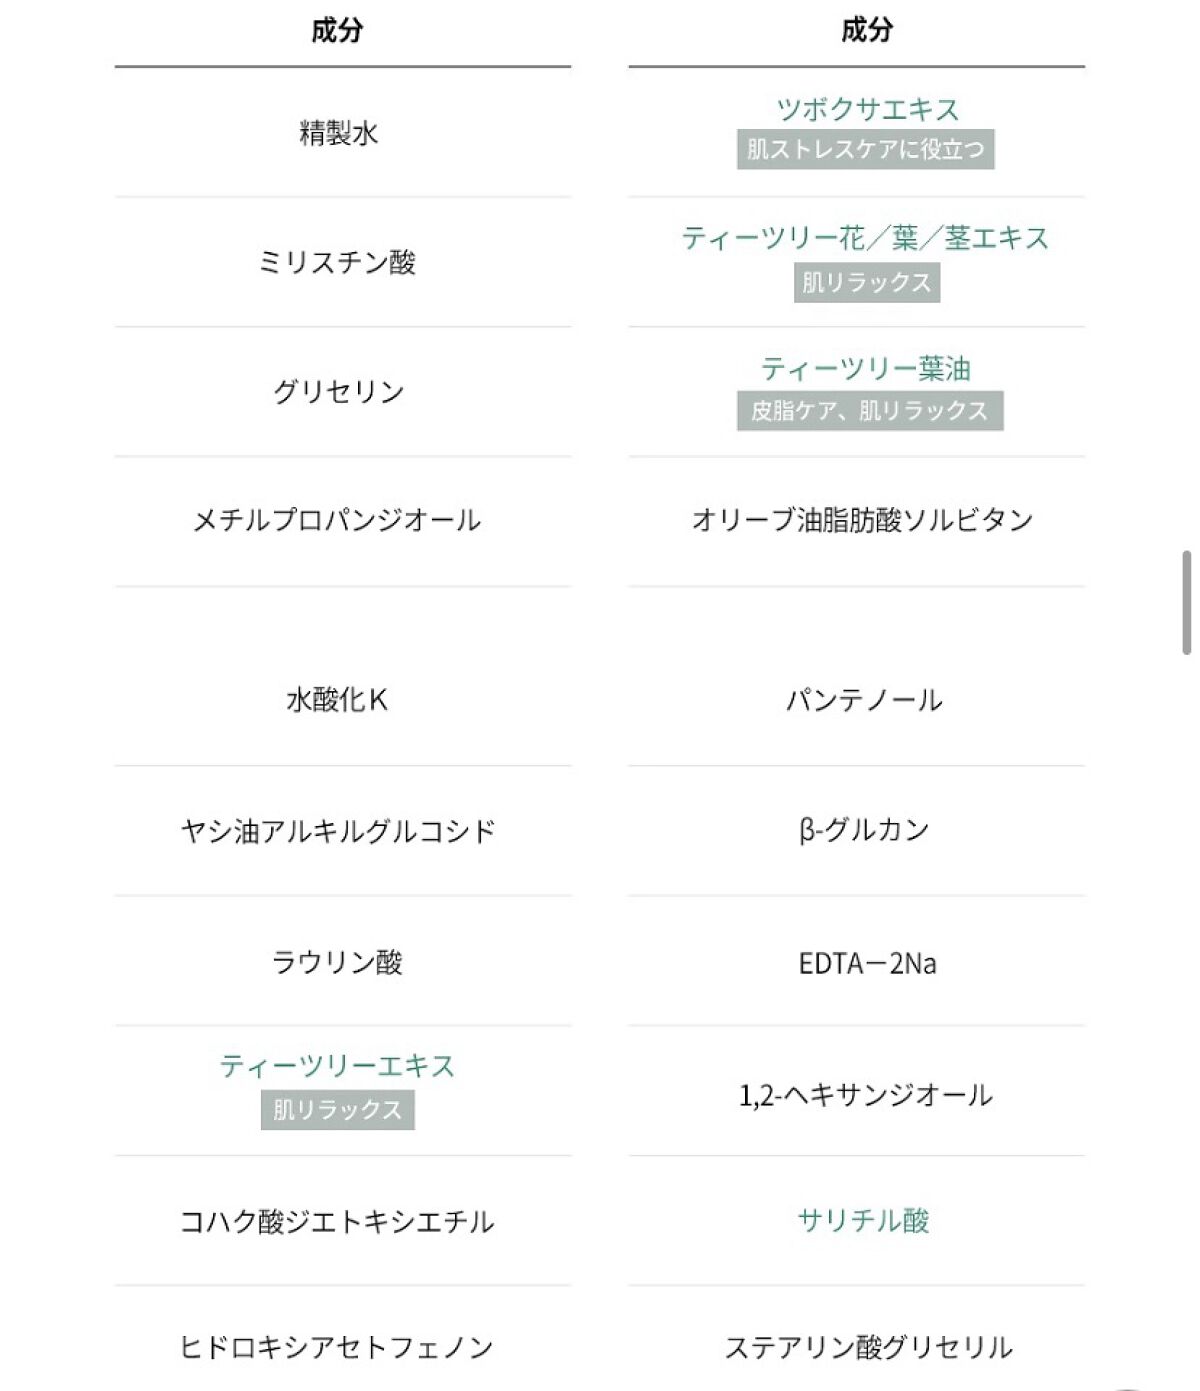Click the オリーブ油脂肪酸ソルビタン entry
This screenshot has width=1200, height=1391.
[x=862, y=520]
